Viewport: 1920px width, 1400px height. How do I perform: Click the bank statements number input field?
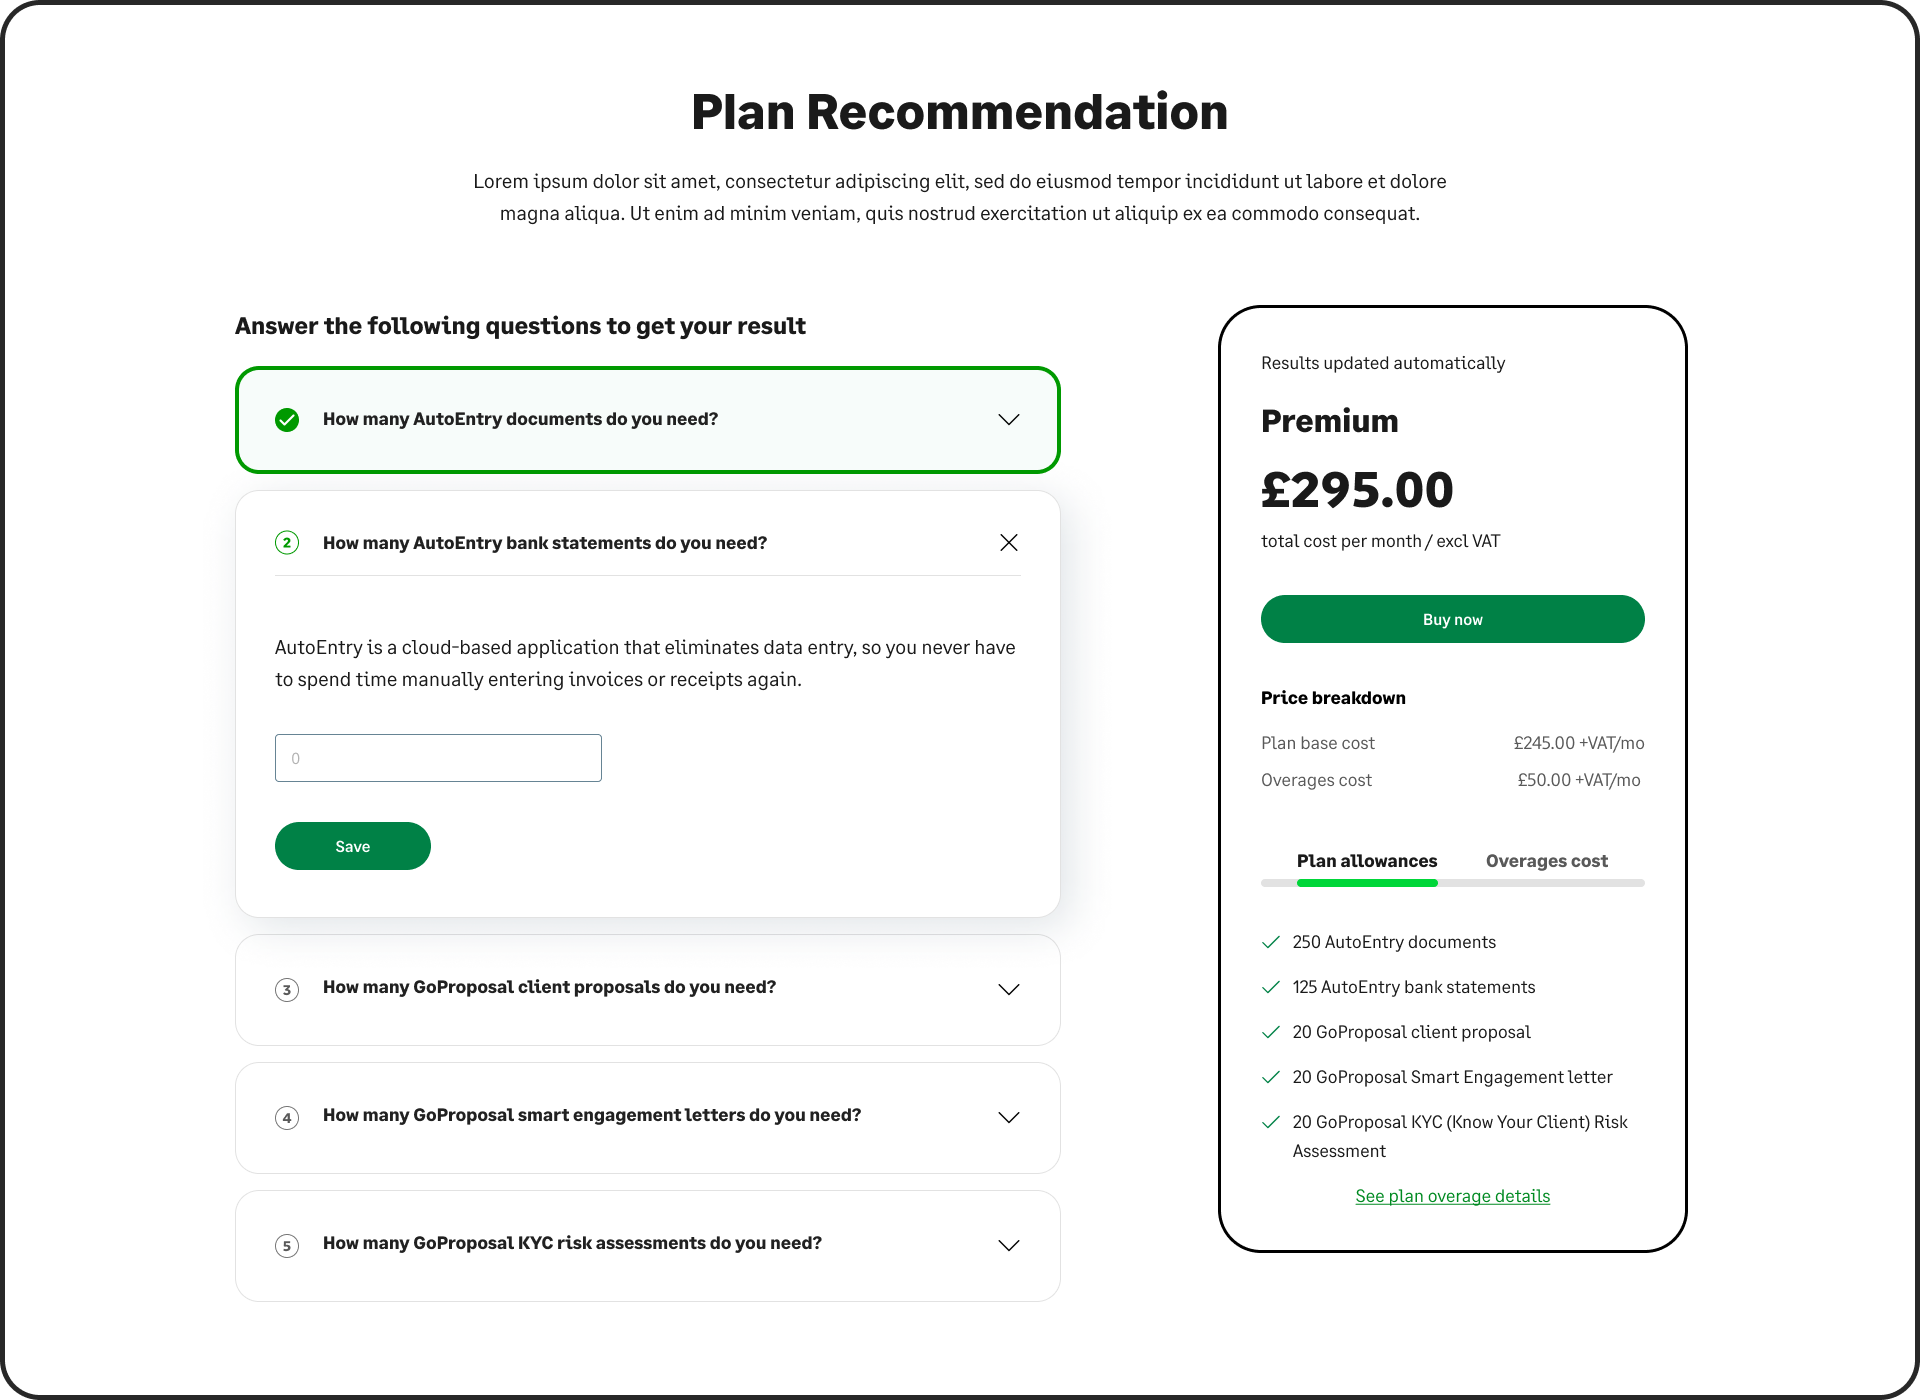438,758
